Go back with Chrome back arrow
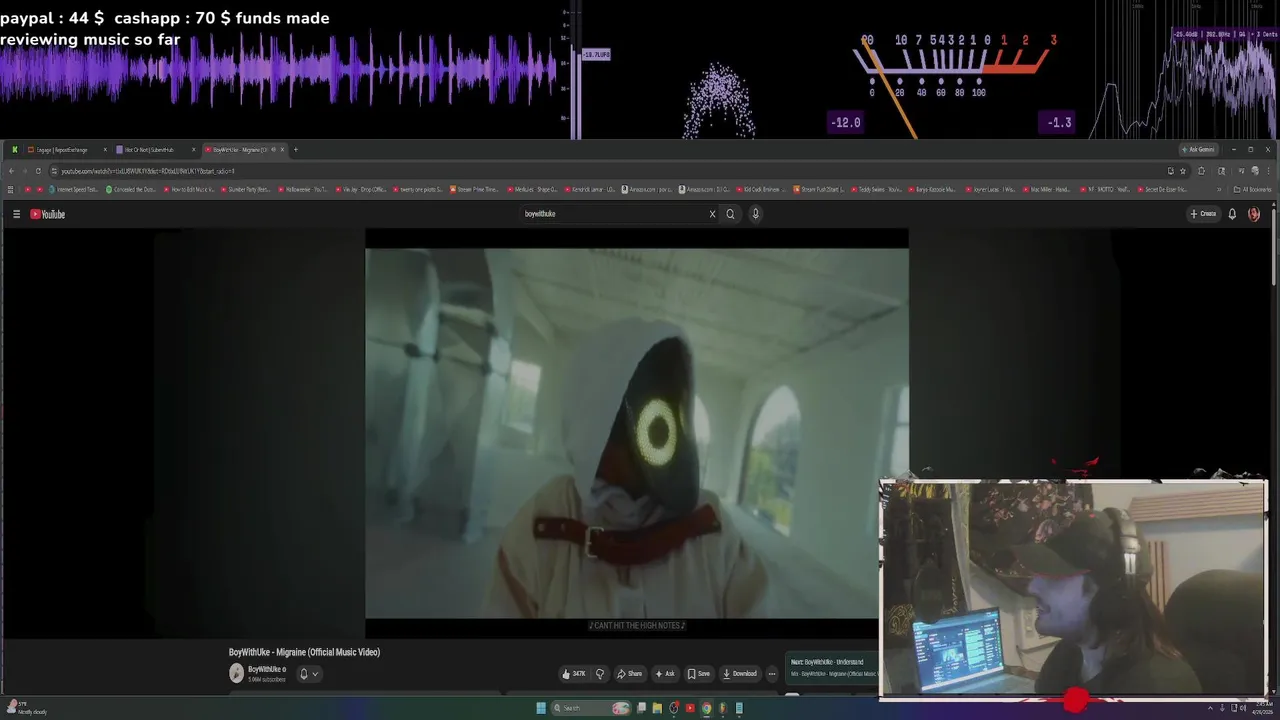The width and height of the screenshot is (1280, 720). click(x=11, y=171)
